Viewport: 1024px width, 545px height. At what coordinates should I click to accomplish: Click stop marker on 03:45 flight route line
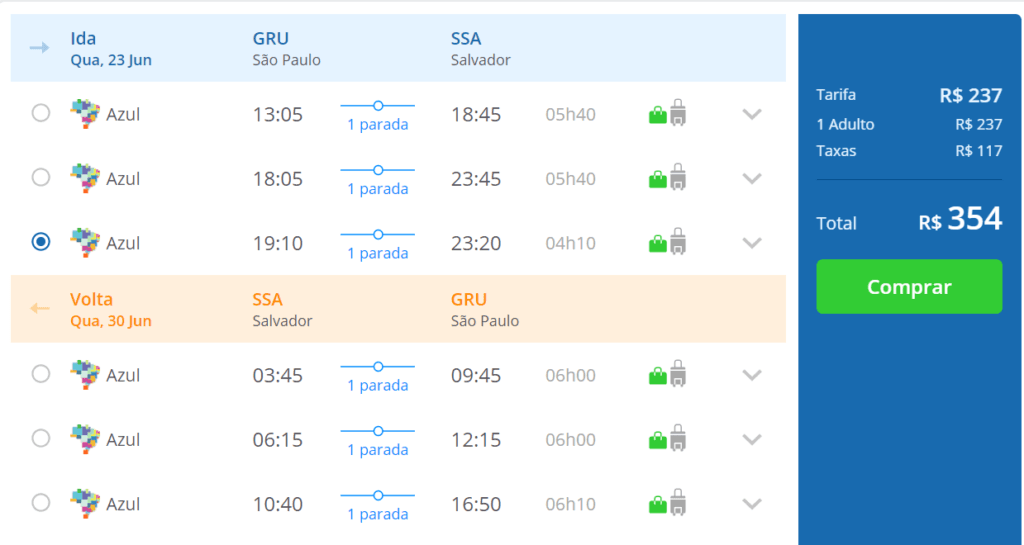coord(377,366)
